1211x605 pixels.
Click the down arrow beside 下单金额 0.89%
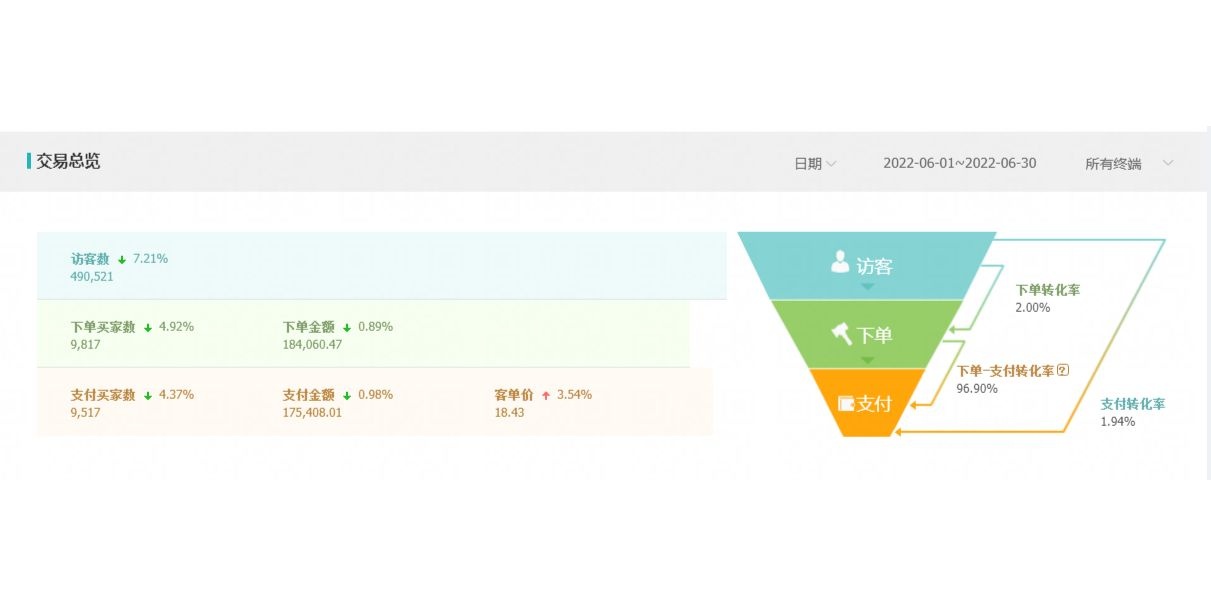point(347,327)
